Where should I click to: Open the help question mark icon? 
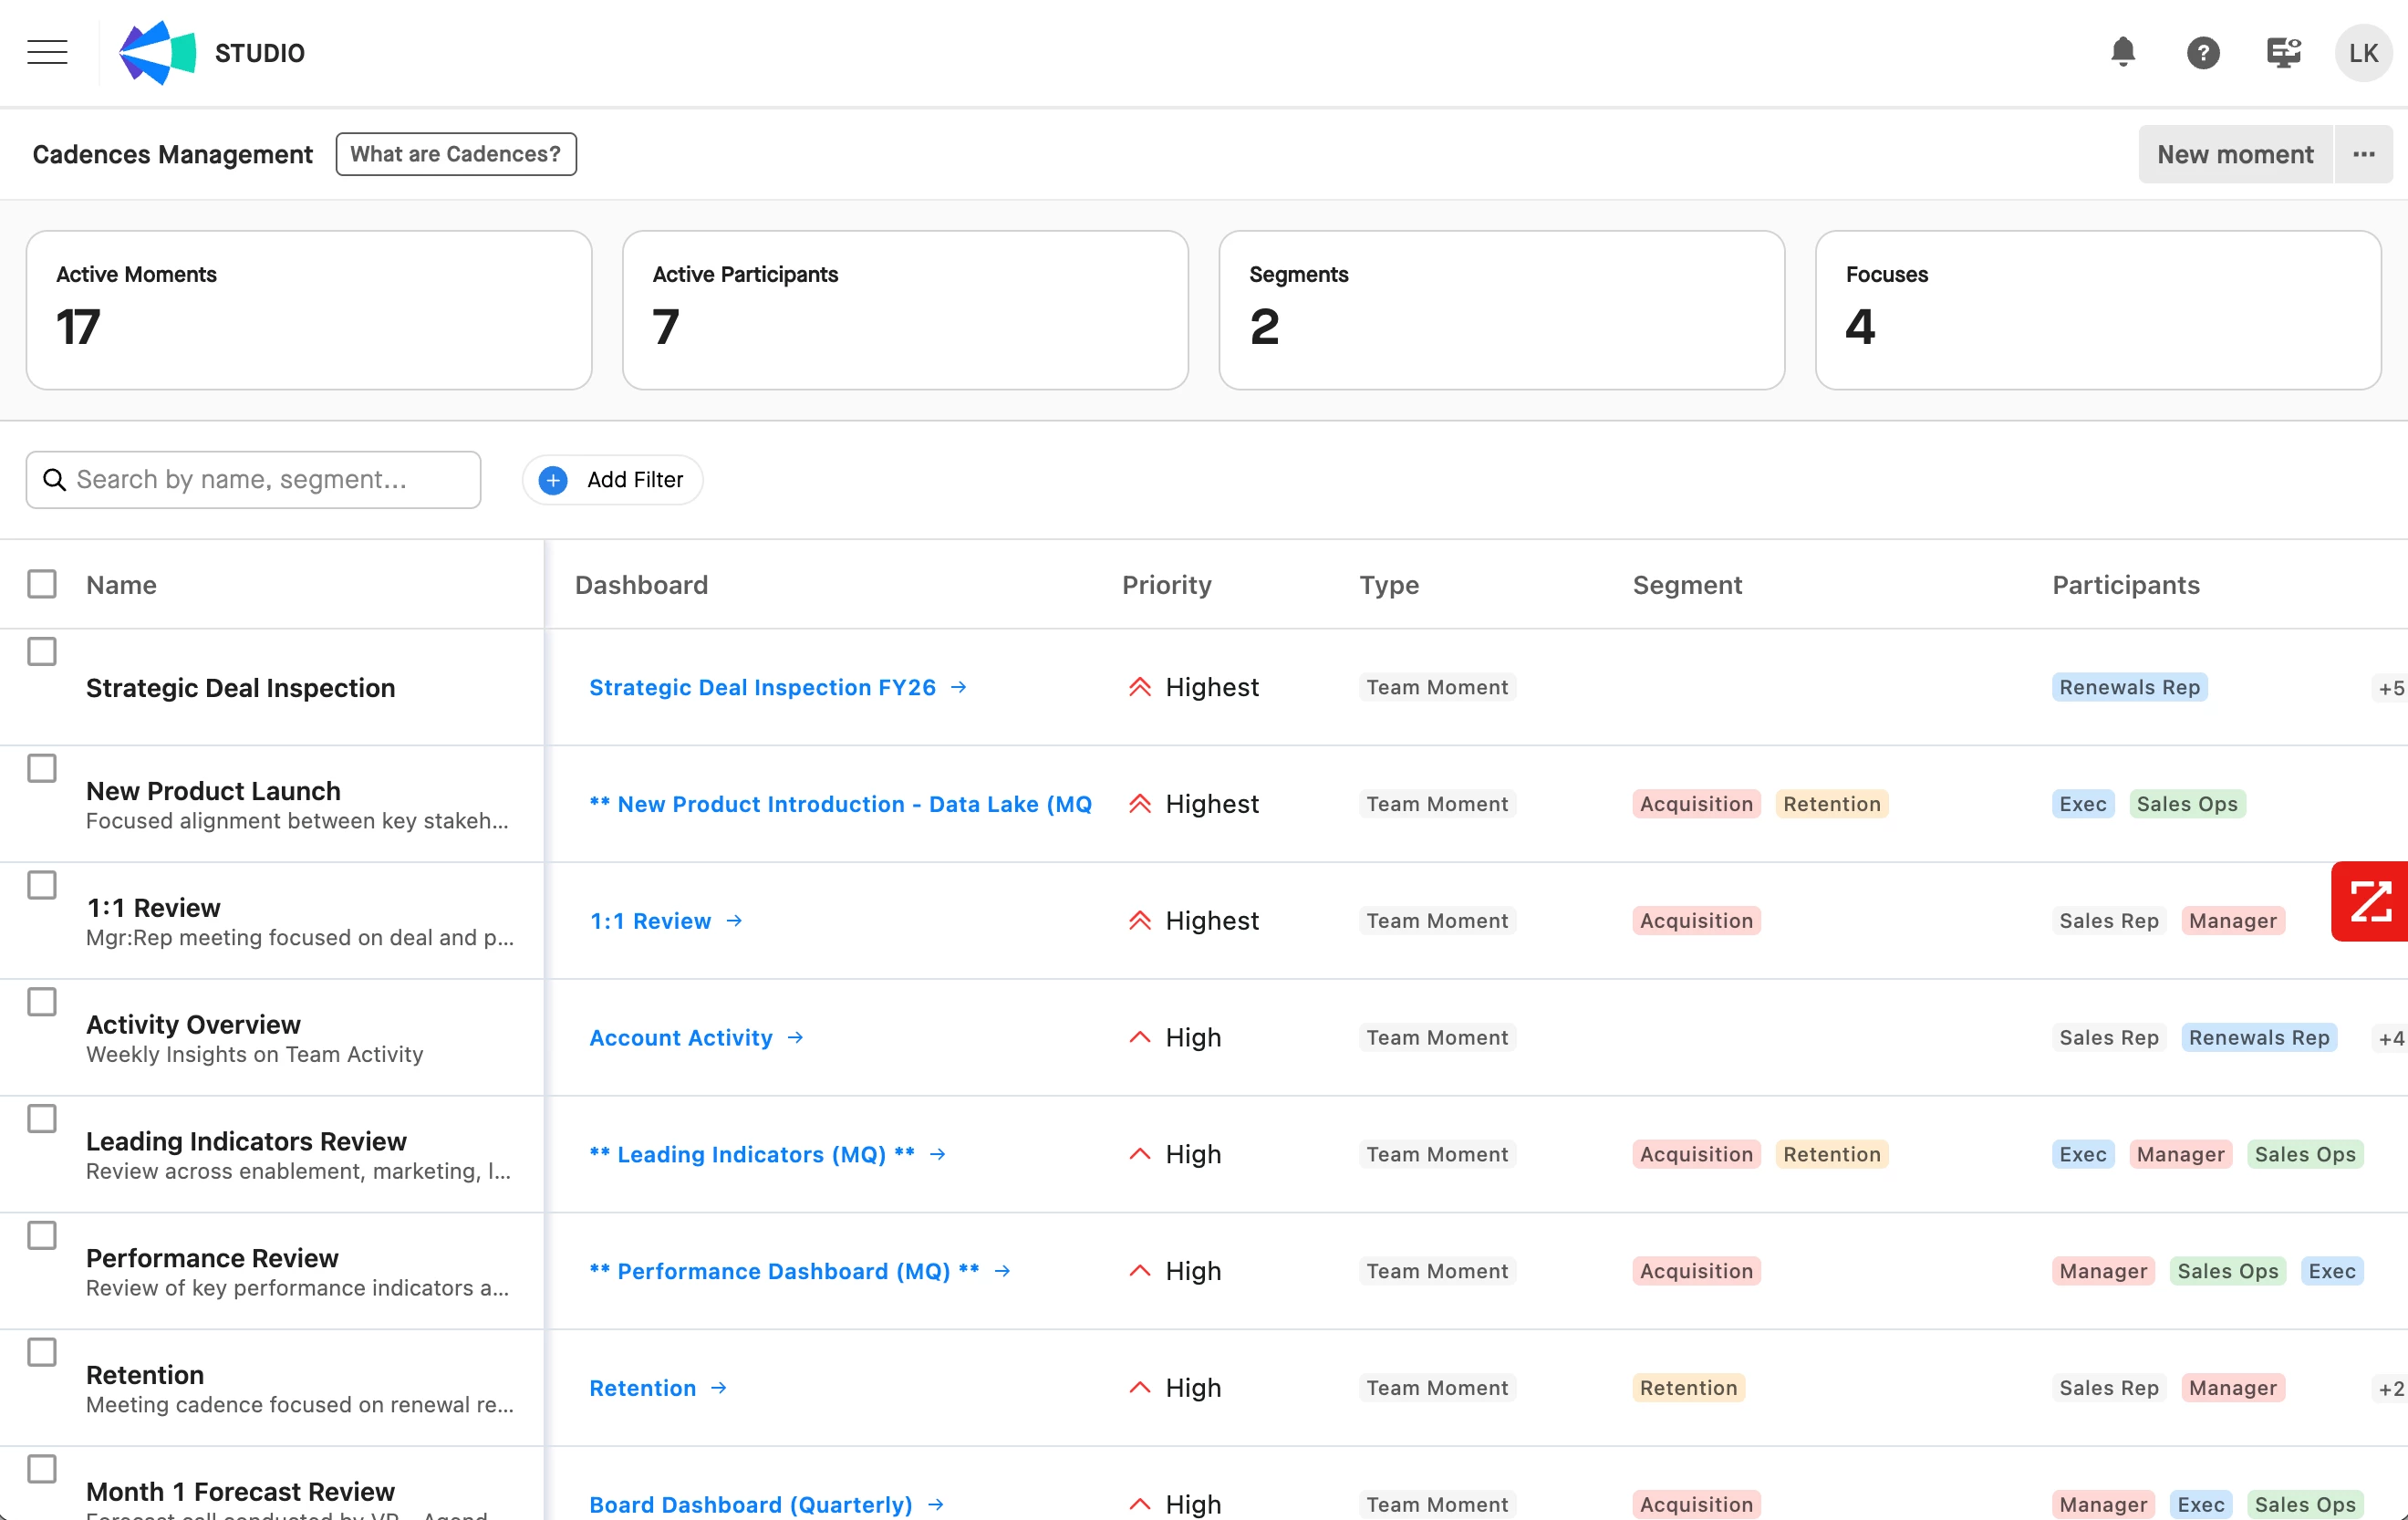pos(2202,52)
